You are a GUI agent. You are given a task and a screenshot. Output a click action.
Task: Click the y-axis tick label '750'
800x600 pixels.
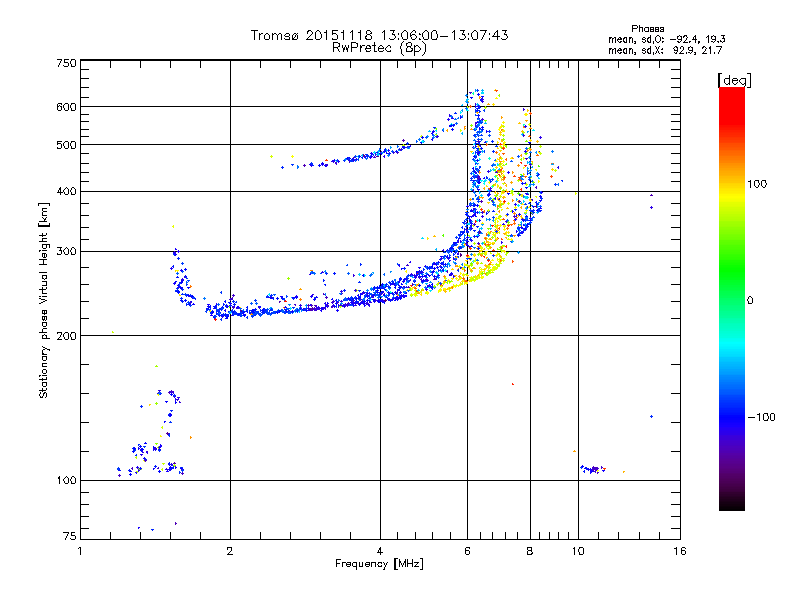pyautogui.click(x=67, y=63)
